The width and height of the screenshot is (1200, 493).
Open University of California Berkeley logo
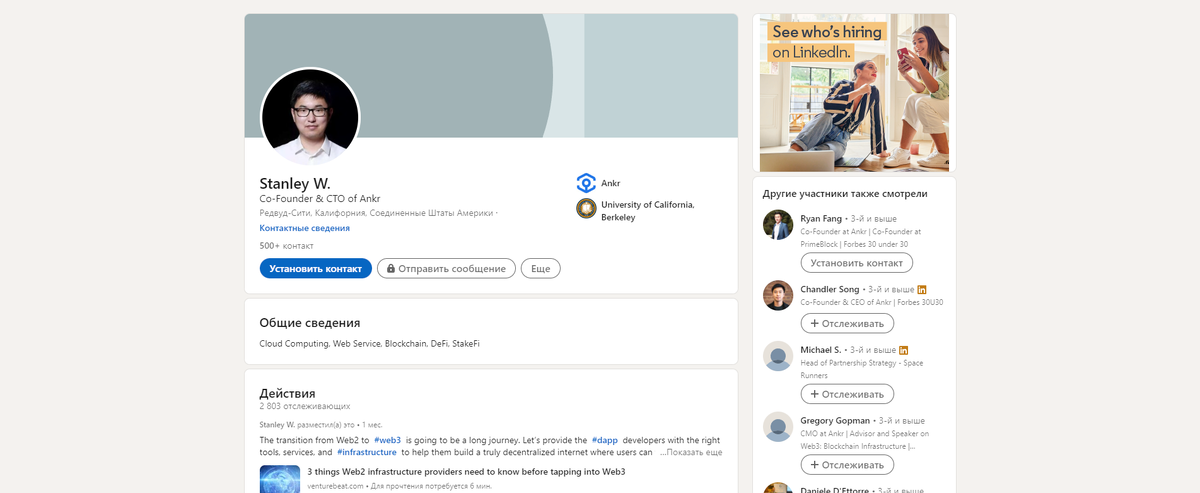click(x=586, y=208)
